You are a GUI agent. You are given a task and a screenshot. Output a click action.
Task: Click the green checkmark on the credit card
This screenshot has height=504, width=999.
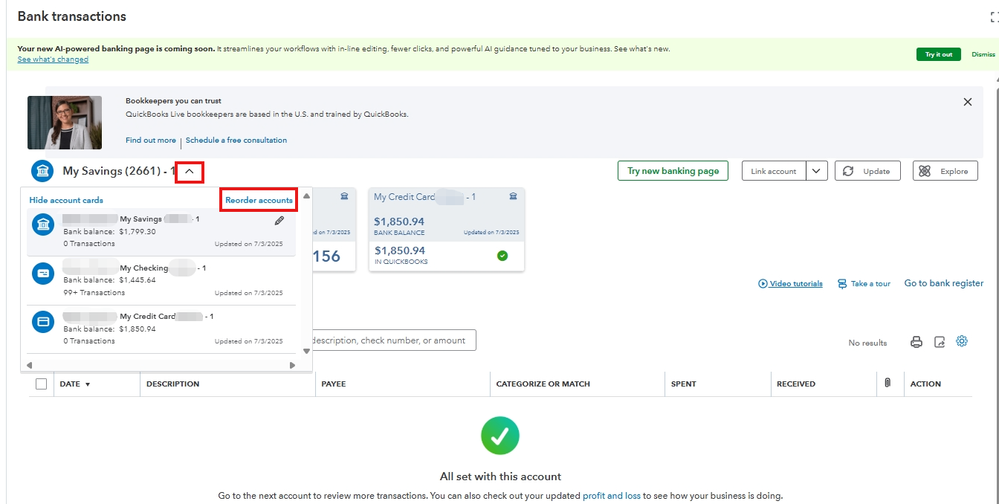(x=502, y=256)
